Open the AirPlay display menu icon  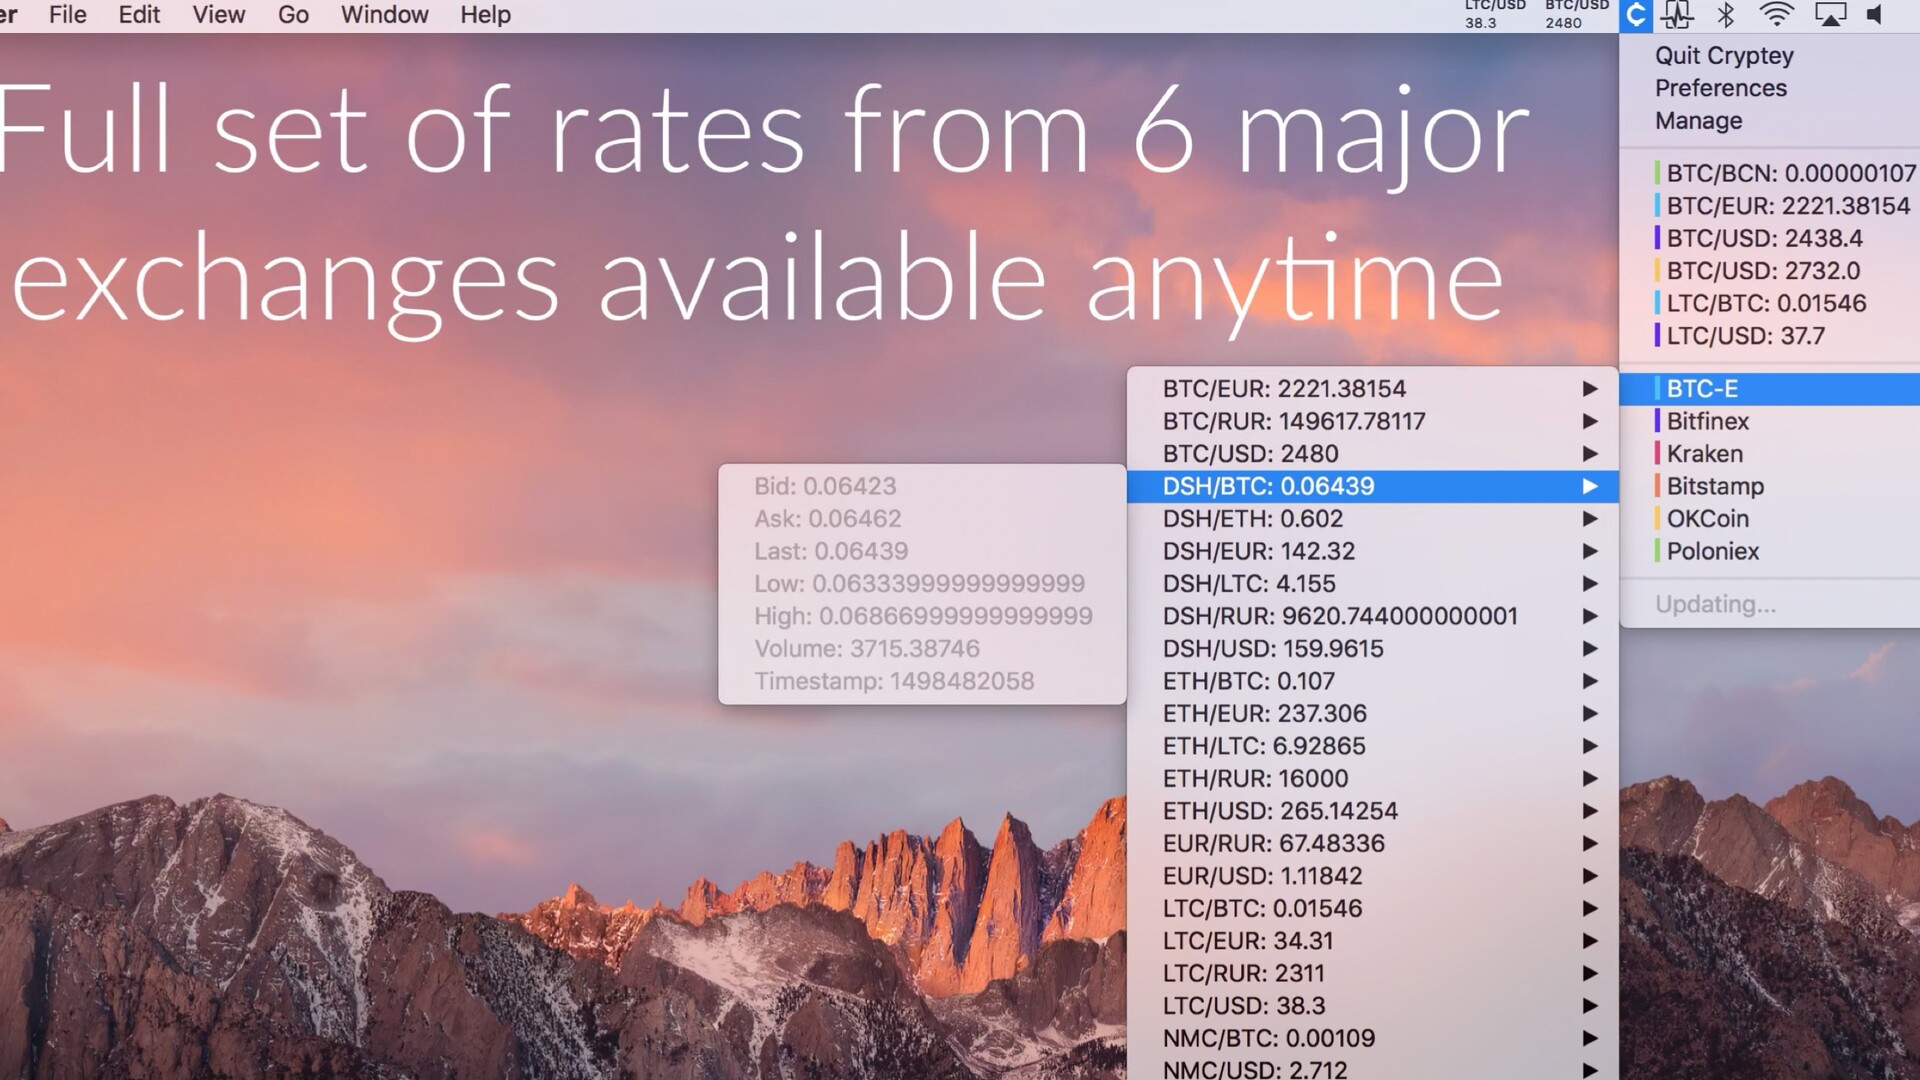1830,15
